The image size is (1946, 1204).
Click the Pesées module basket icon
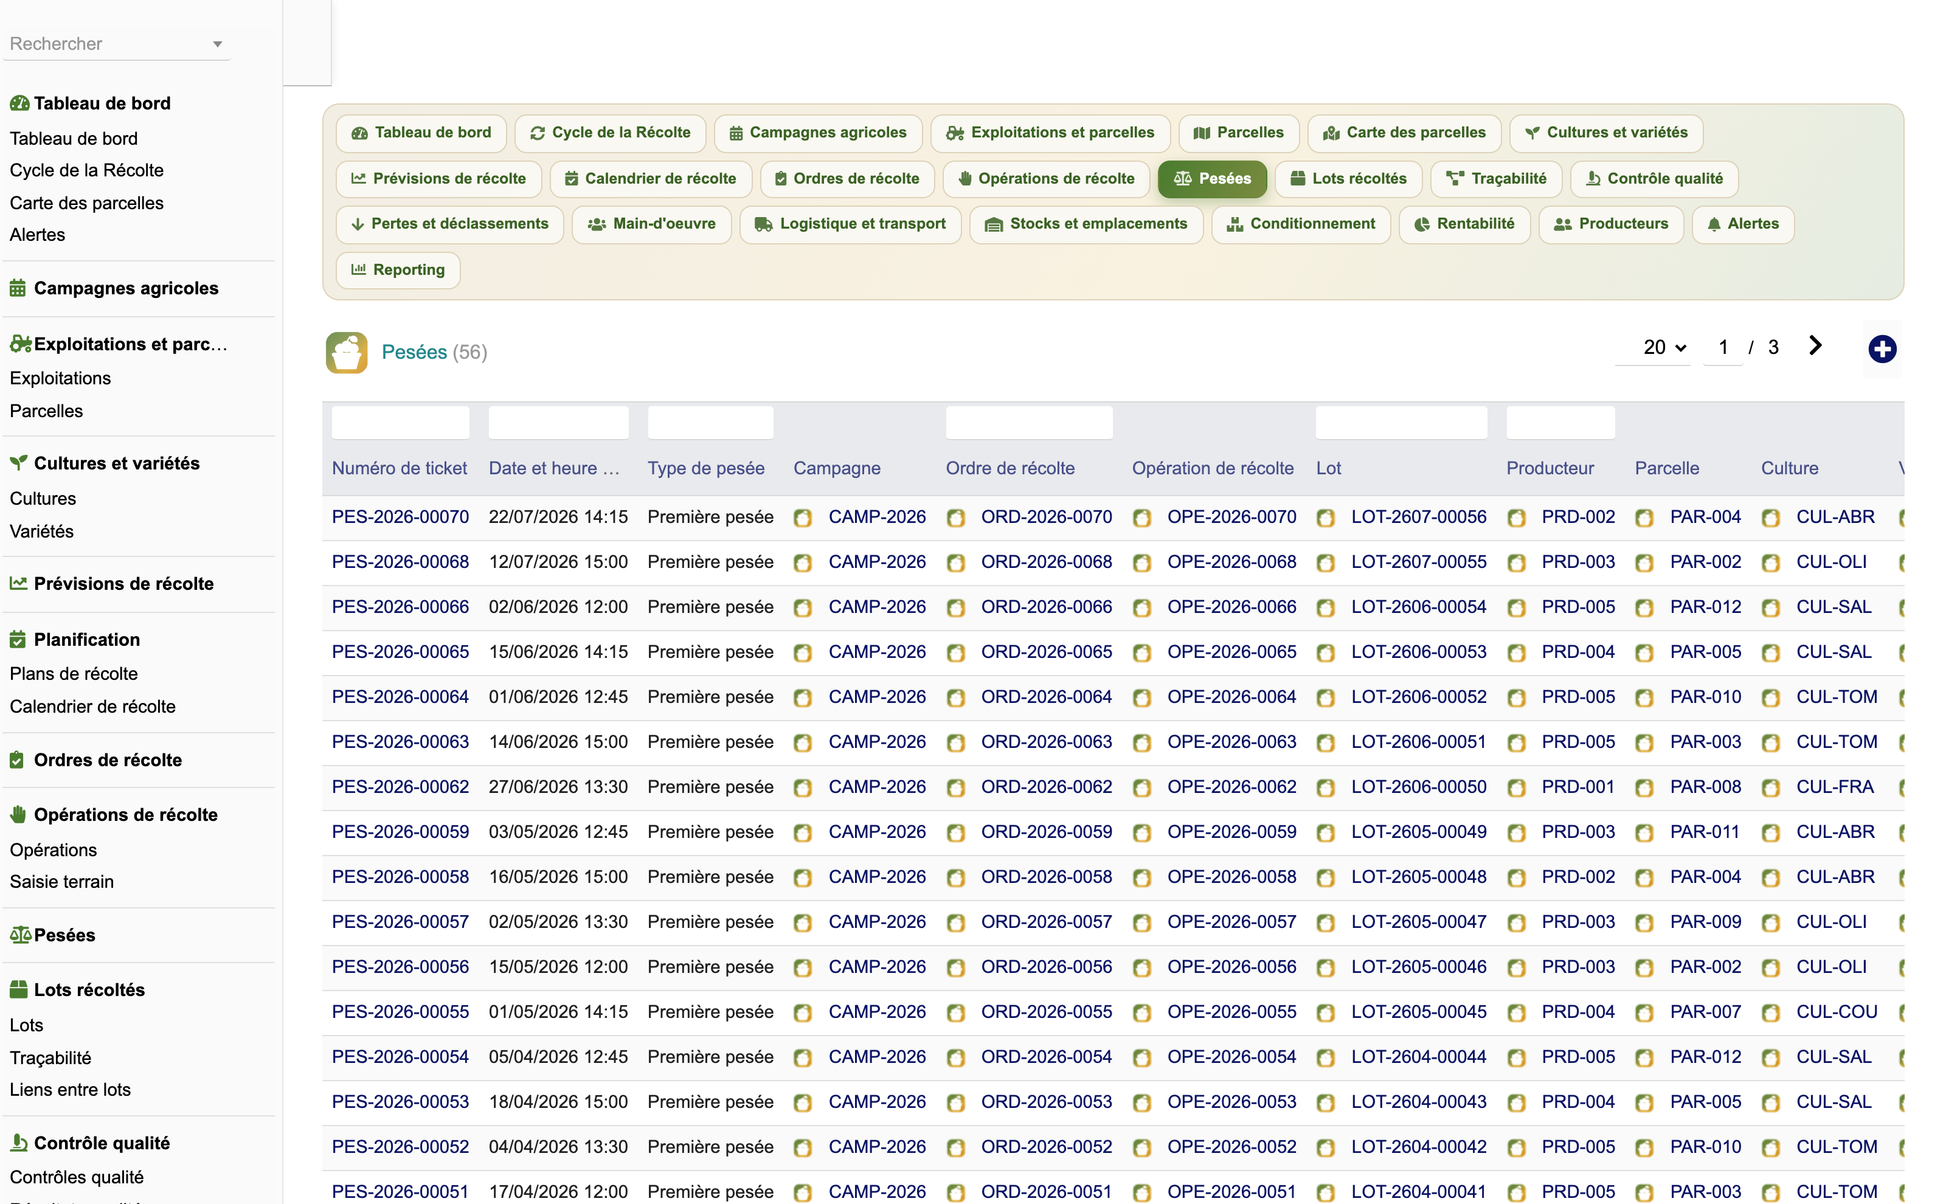[x=346, y=352]
